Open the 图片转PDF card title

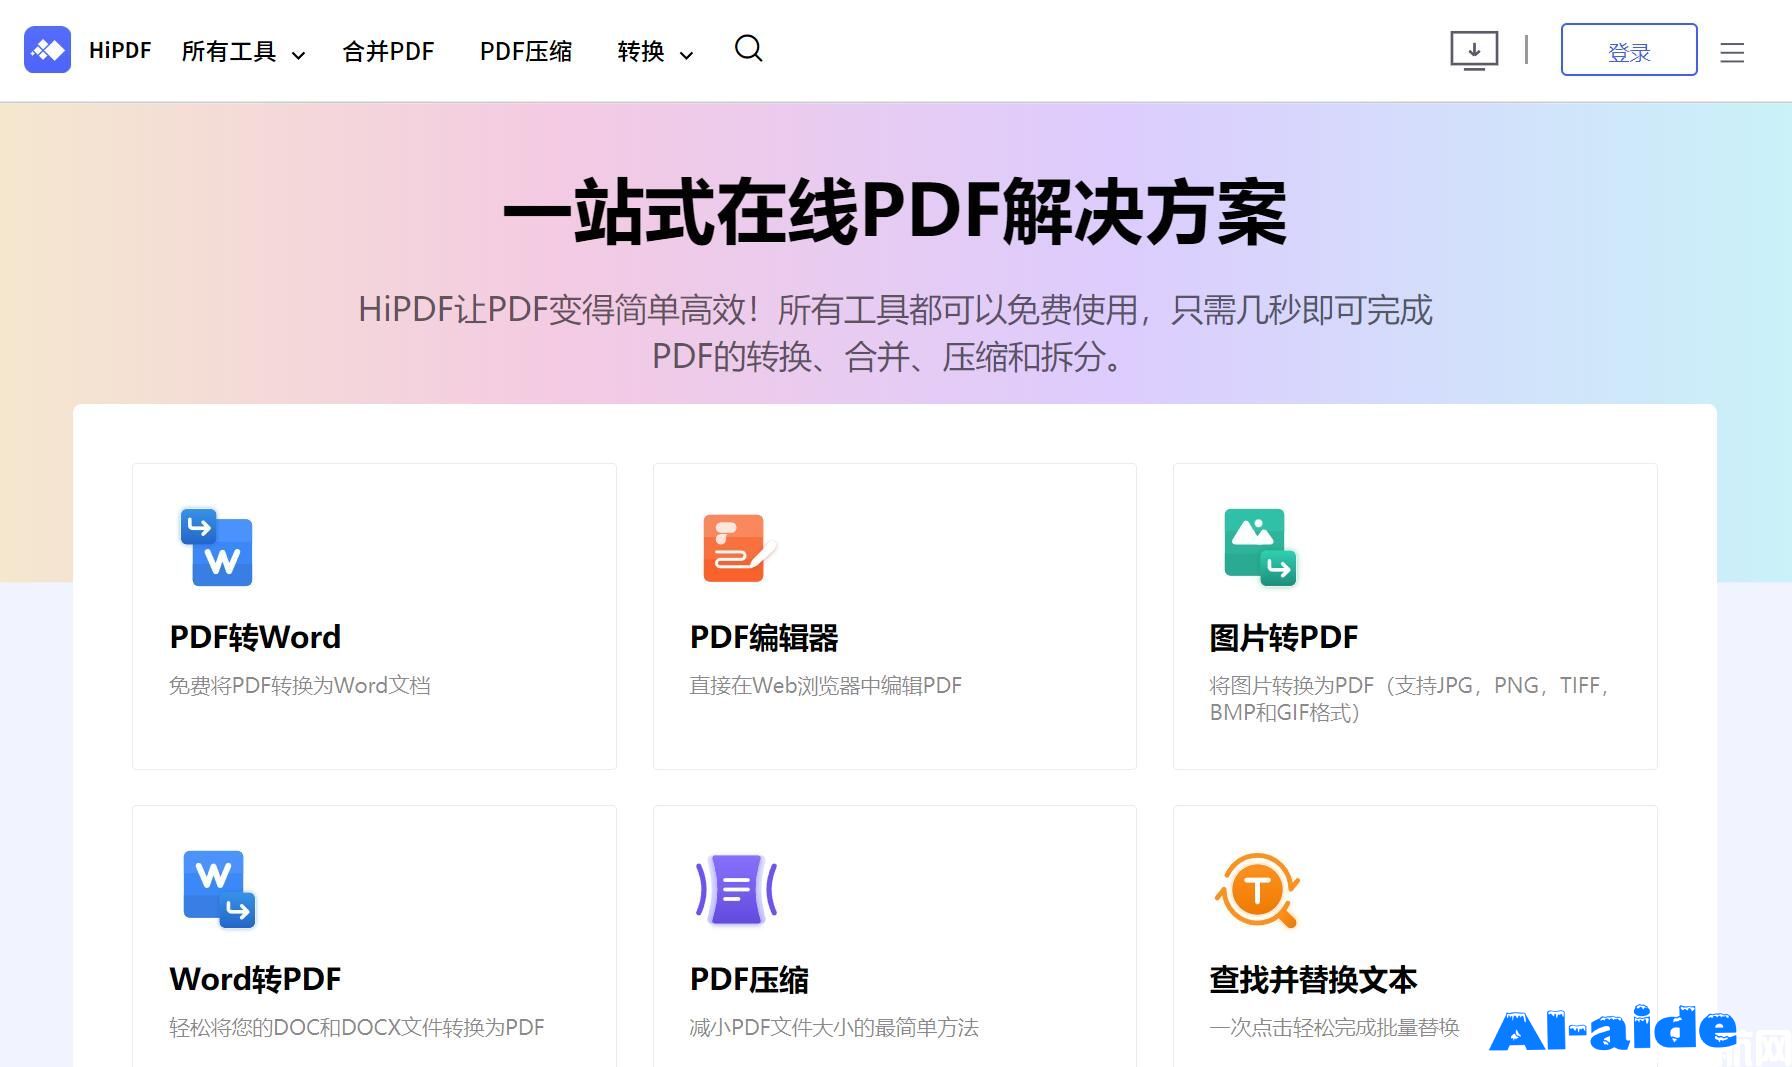(x=1284, y=637)
